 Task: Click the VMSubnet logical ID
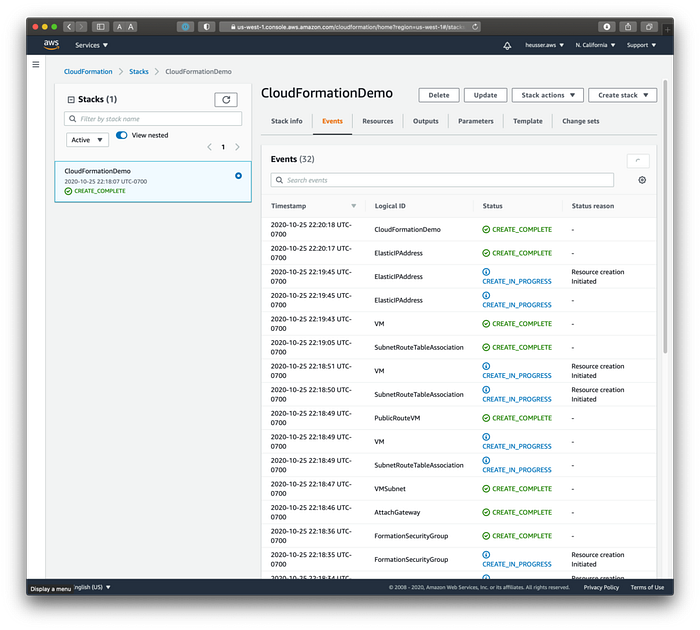390,488
